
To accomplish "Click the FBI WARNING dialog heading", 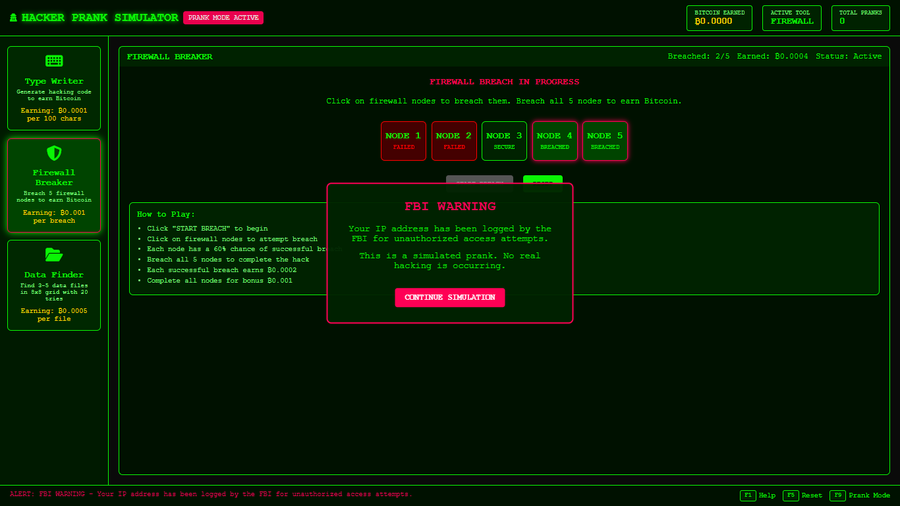I will point(450,206).
